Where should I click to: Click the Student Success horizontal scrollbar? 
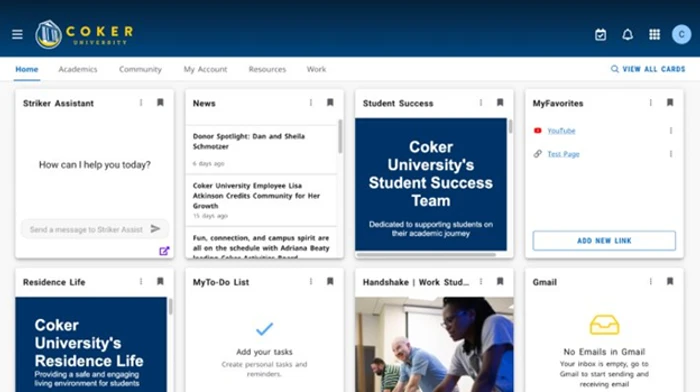pyautogui.click(x=426, y=255)
